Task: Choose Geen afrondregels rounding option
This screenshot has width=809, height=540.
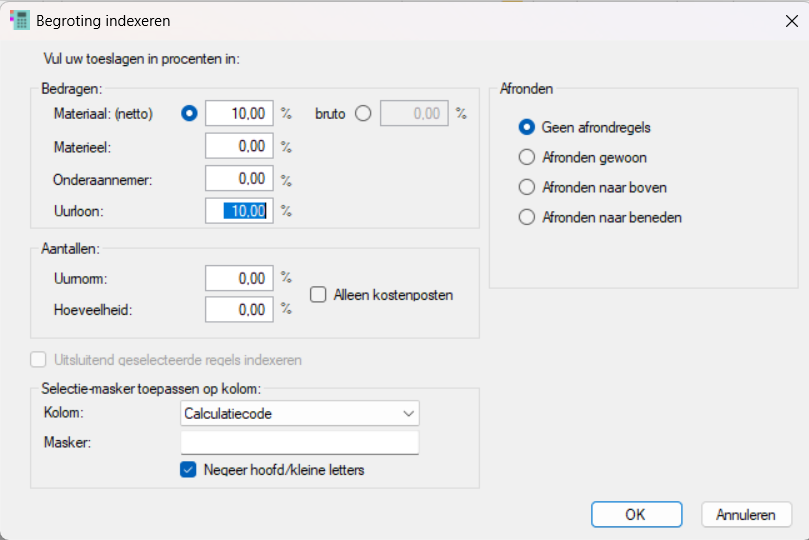Action: (527, 127)
